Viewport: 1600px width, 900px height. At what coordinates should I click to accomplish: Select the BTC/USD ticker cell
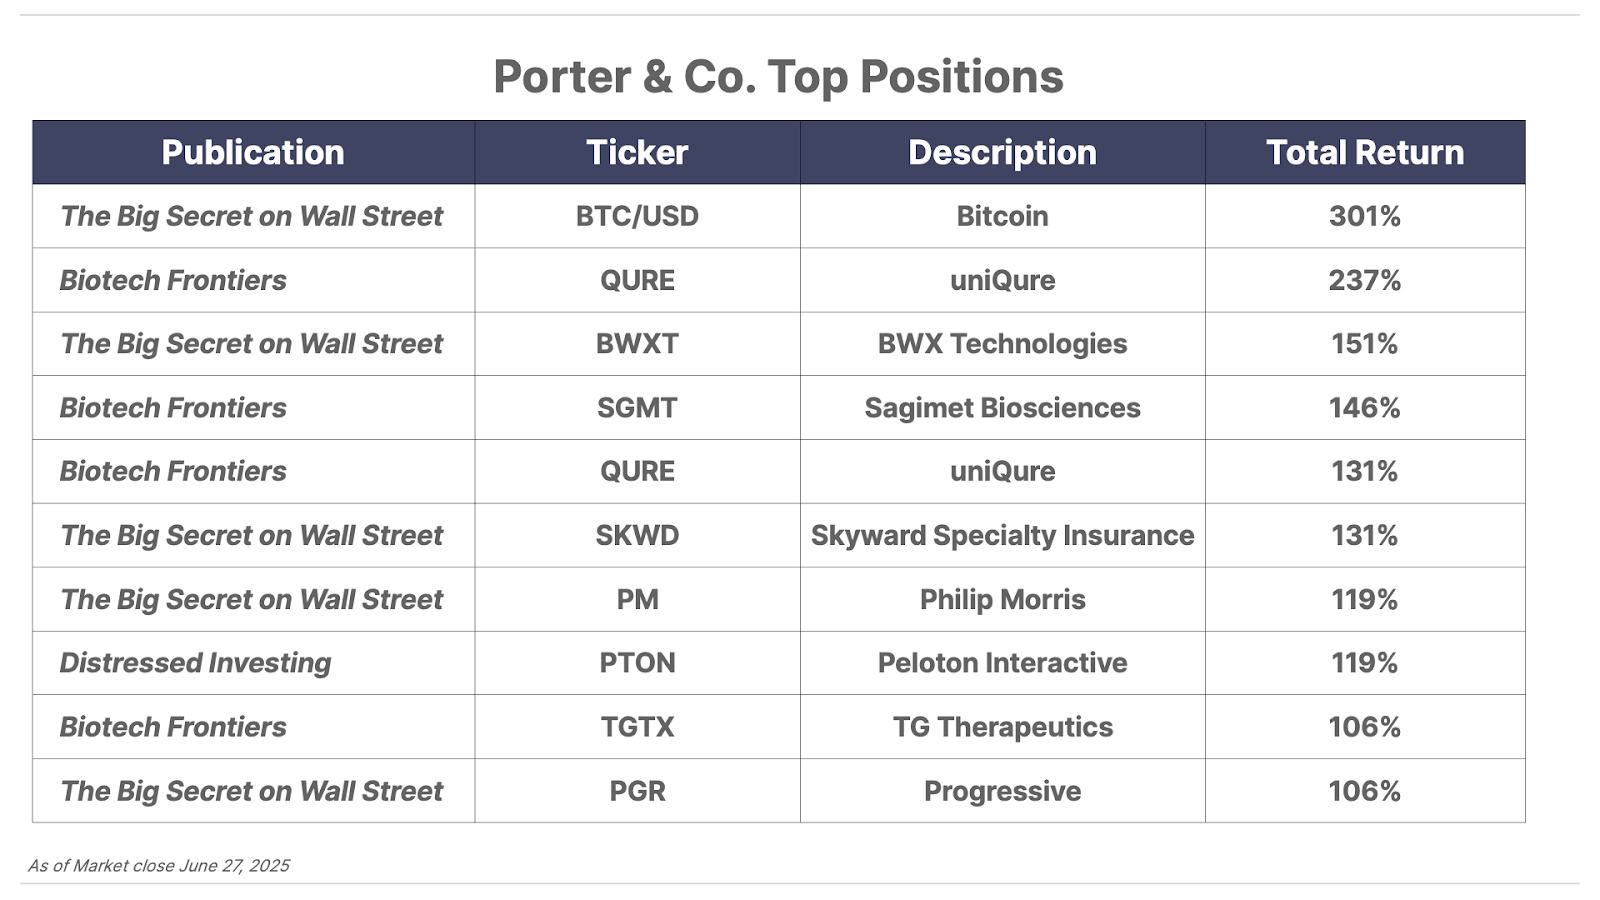coord(637,216)
